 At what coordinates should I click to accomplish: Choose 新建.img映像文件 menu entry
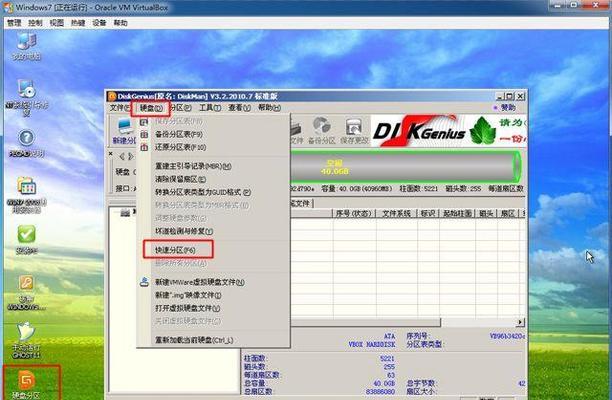(x=213, y=295)
